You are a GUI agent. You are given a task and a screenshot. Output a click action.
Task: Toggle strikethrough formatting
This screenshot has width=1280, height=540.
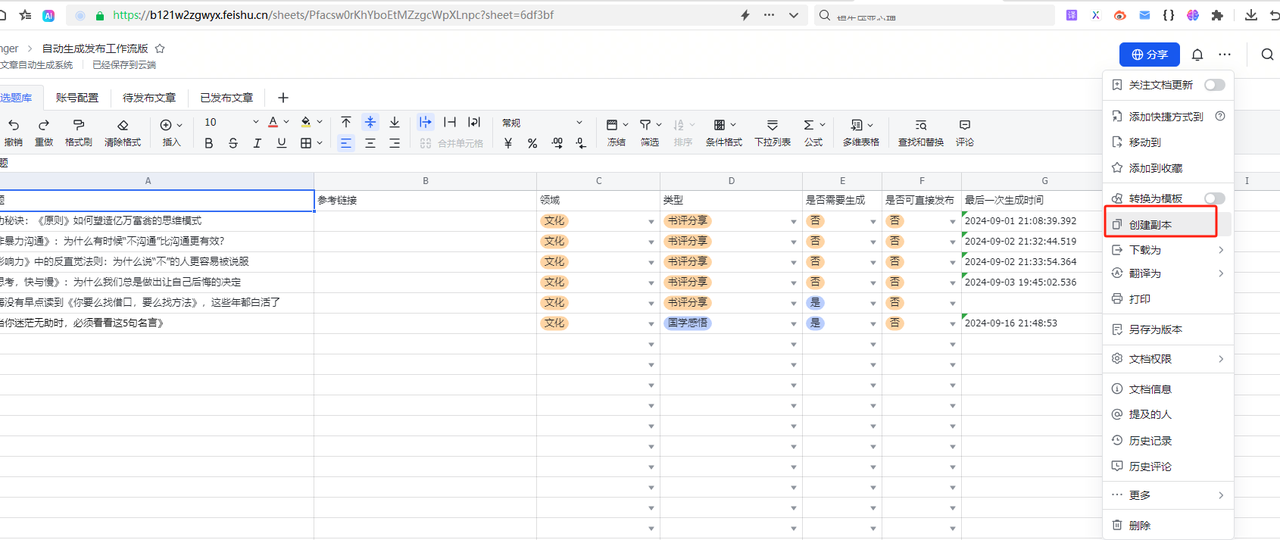point(233,143)
